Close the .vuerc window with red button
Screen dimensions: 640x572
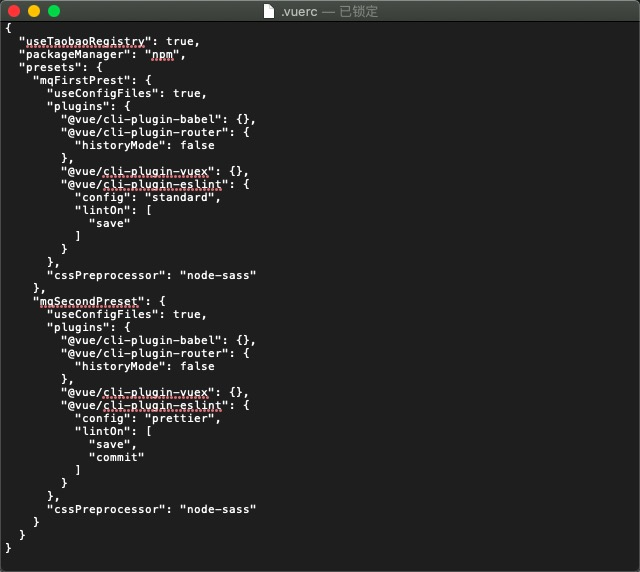(x=14, y=11)
